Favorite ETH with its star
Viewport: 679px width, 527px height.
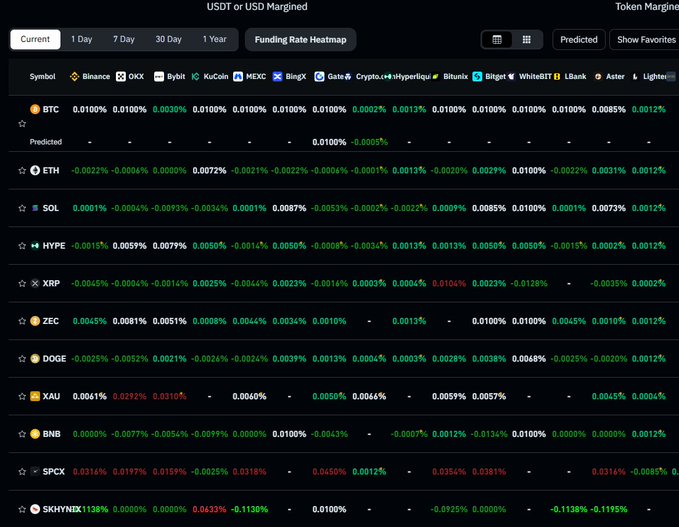[x=22, y=171]
